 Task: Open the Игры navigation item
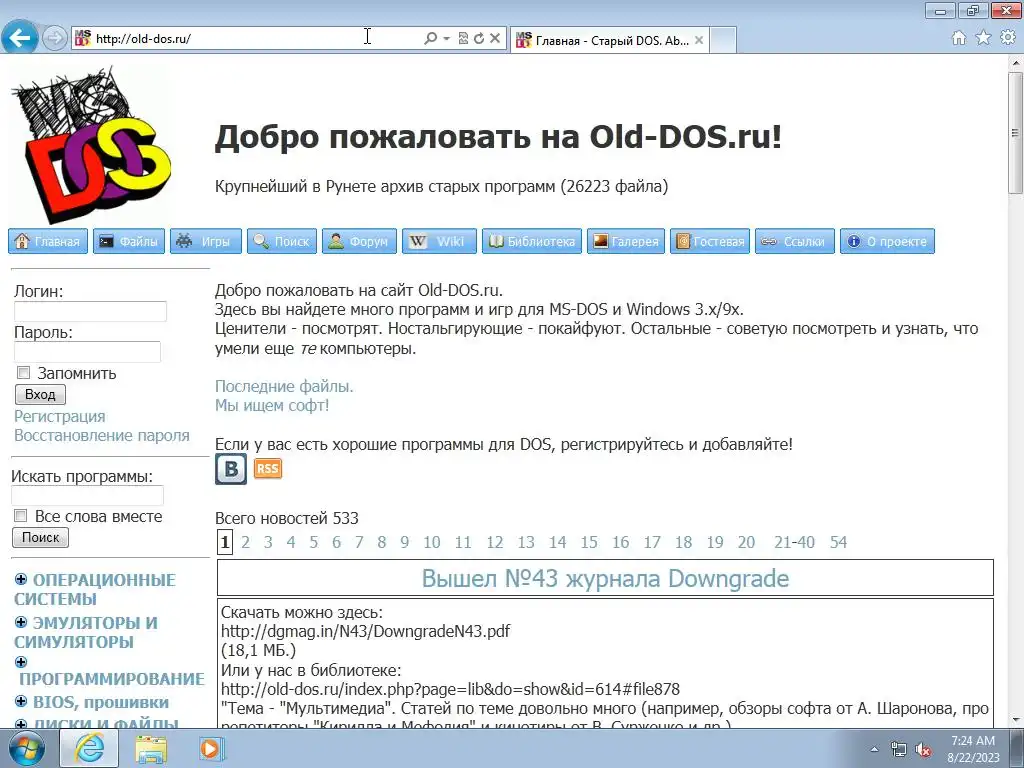[x=206, y=241]
